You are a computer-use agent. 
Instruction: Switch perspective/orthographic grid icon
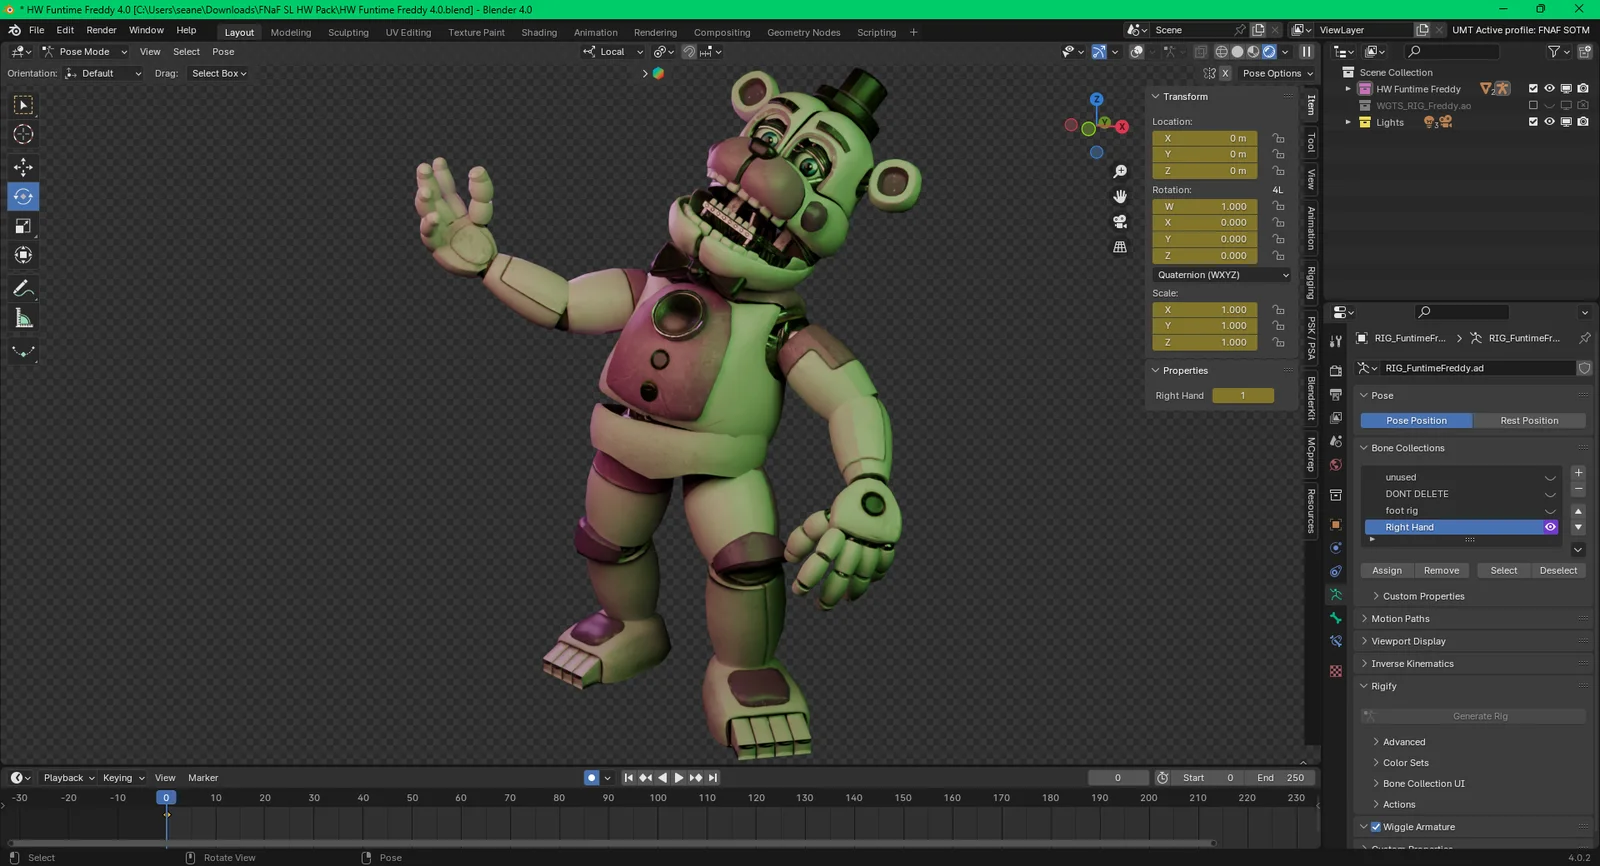tap(1120, 247)
